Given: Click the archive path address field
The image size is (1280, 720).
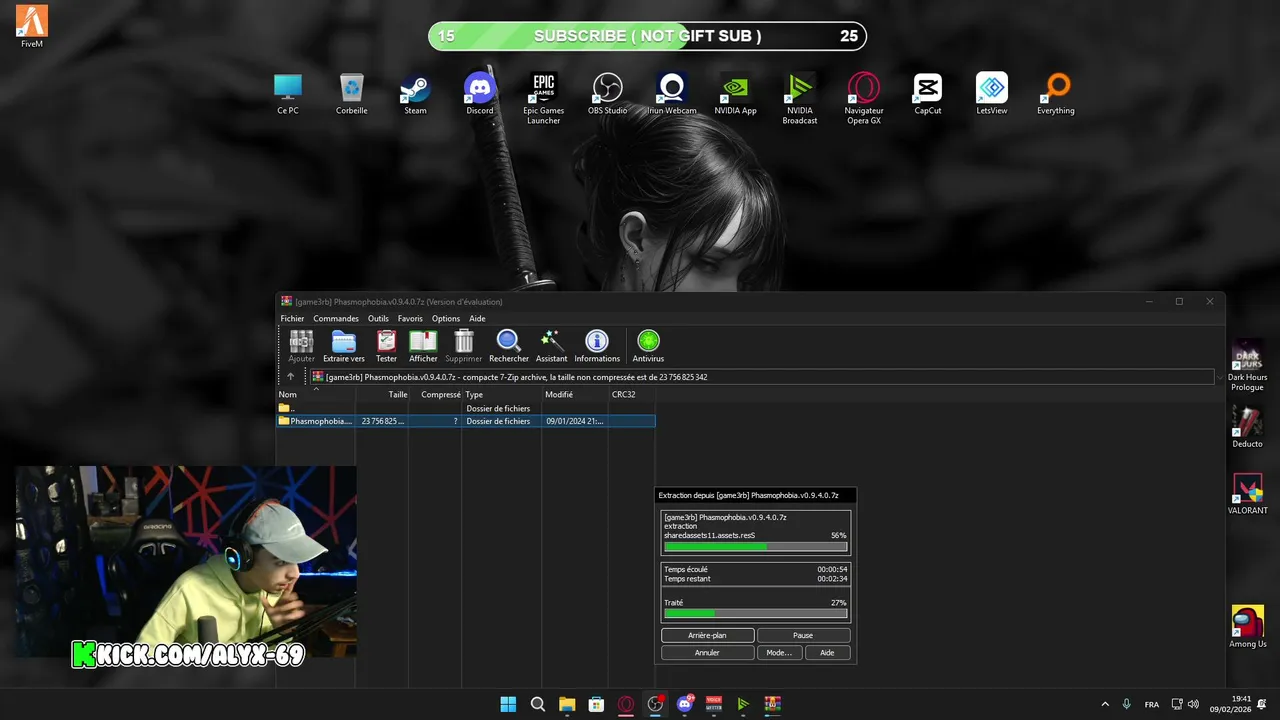Looking at the screenshot, I should coord(760,377).
